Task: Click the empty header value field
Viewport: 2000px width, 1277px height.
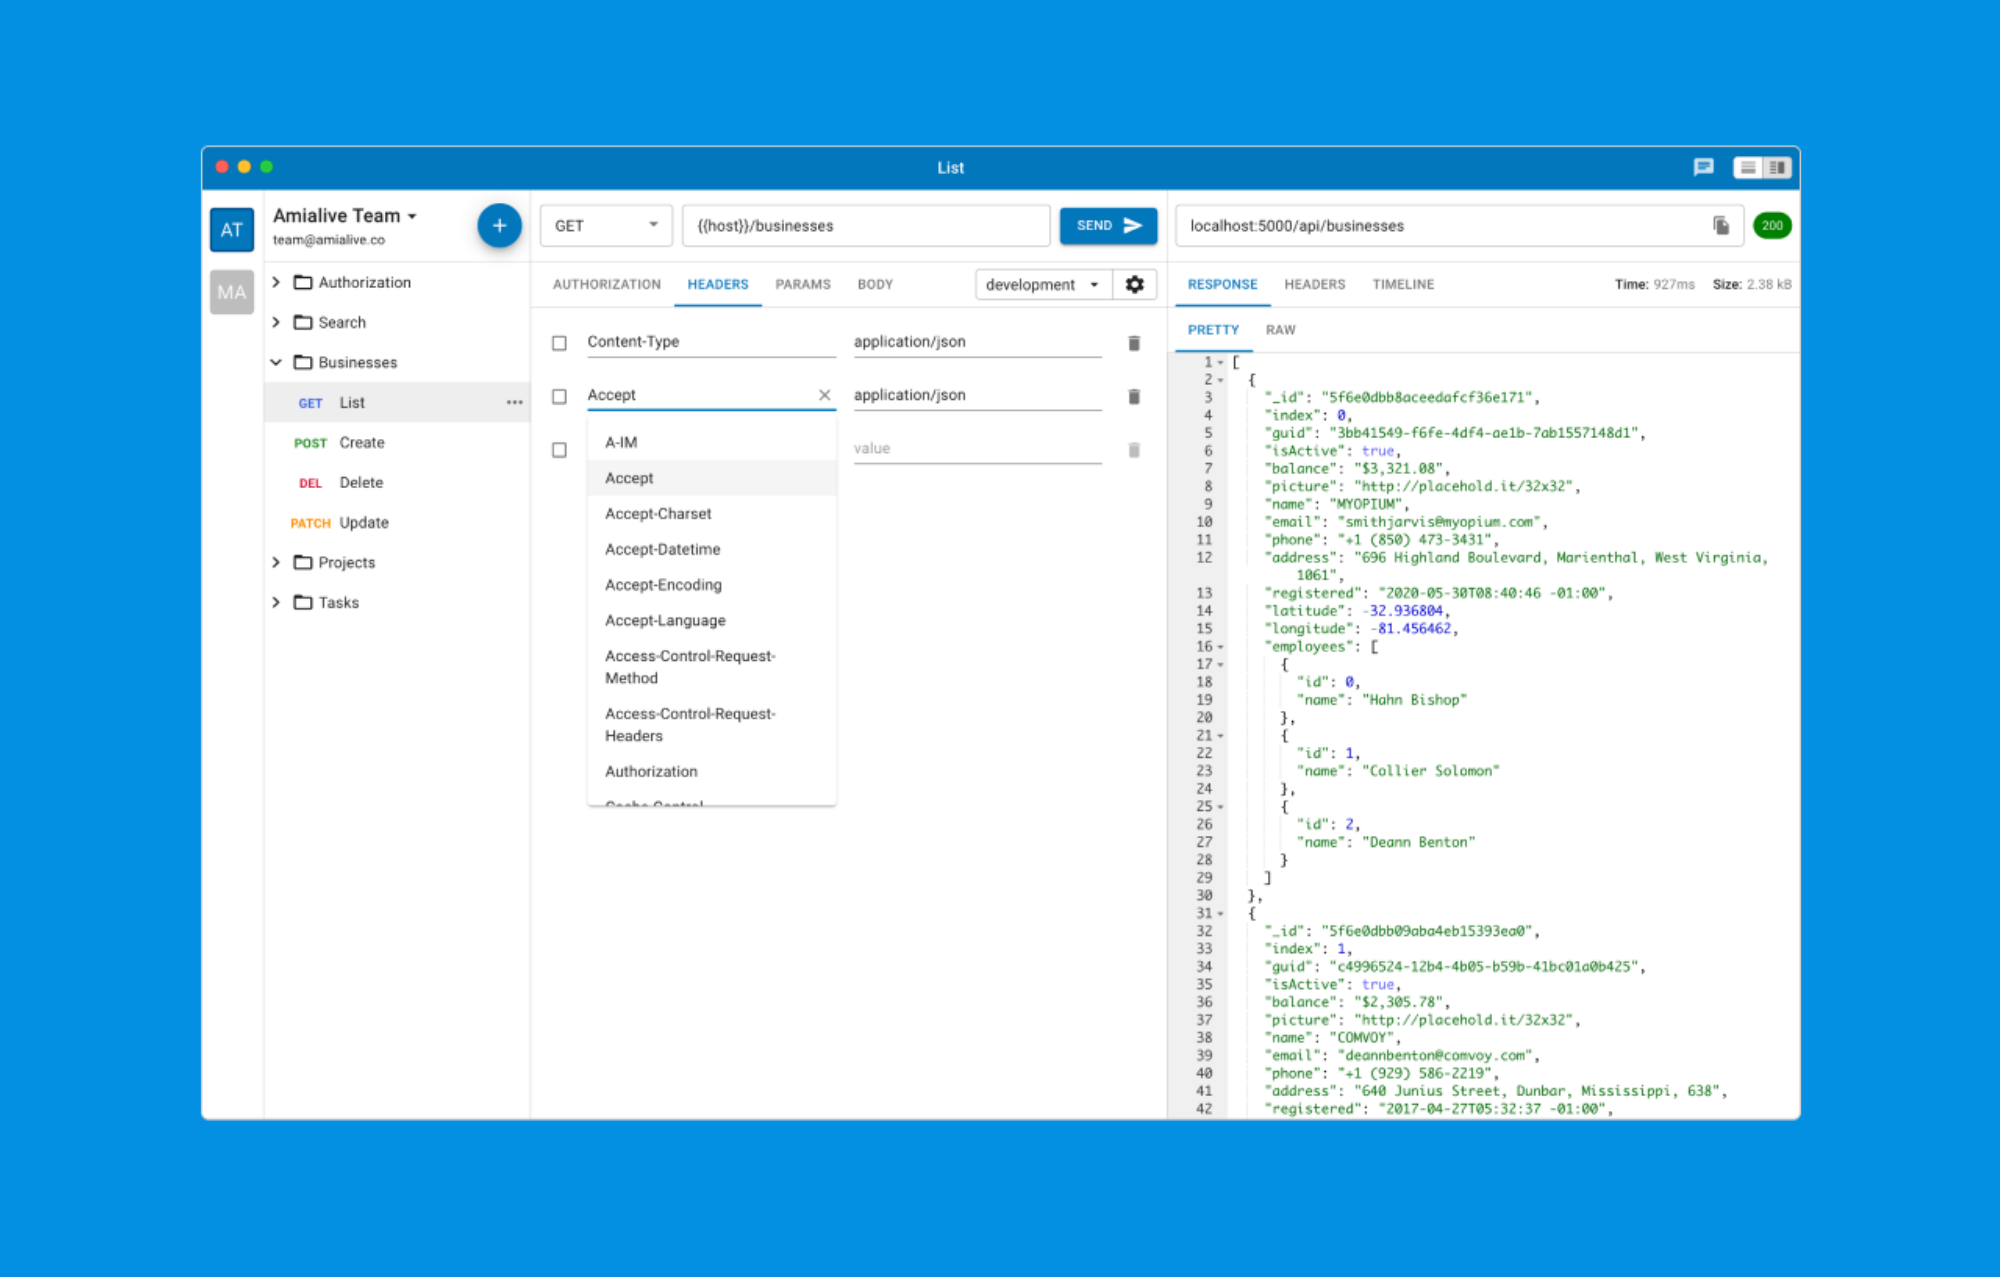Action: pyautogui.click(x=977, y=449)
